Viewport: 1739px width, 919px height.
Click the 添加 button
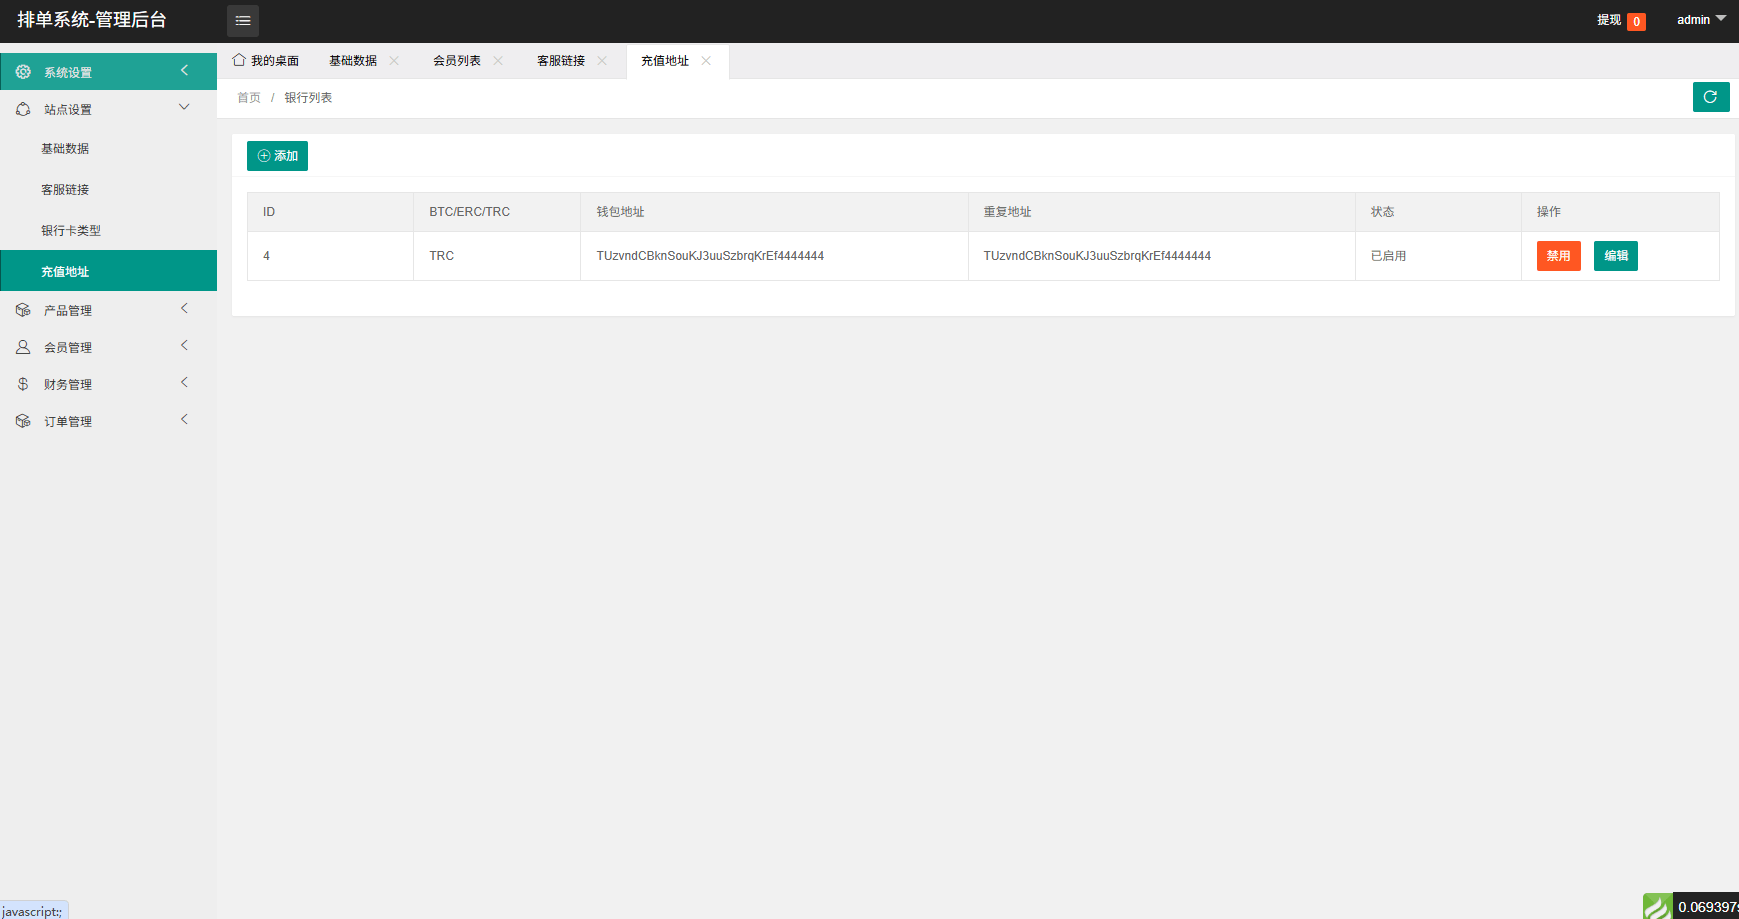click(277, 156)
